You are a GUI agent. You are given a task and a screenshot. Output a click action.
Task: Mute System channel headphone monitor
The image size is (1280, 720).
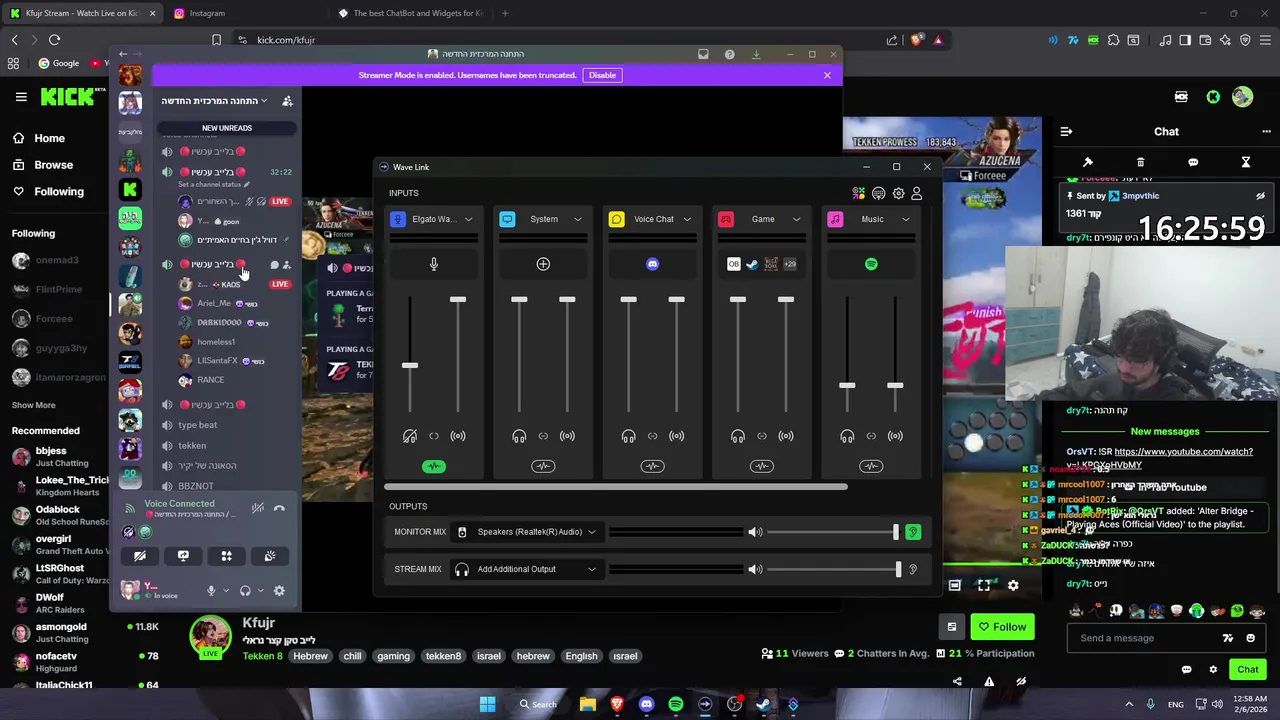519,436
